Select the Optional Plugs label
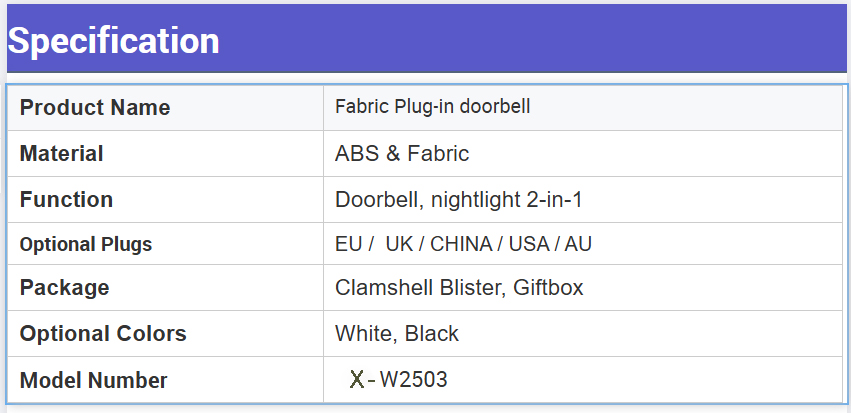Screen dimensions: 851x413 86,244
